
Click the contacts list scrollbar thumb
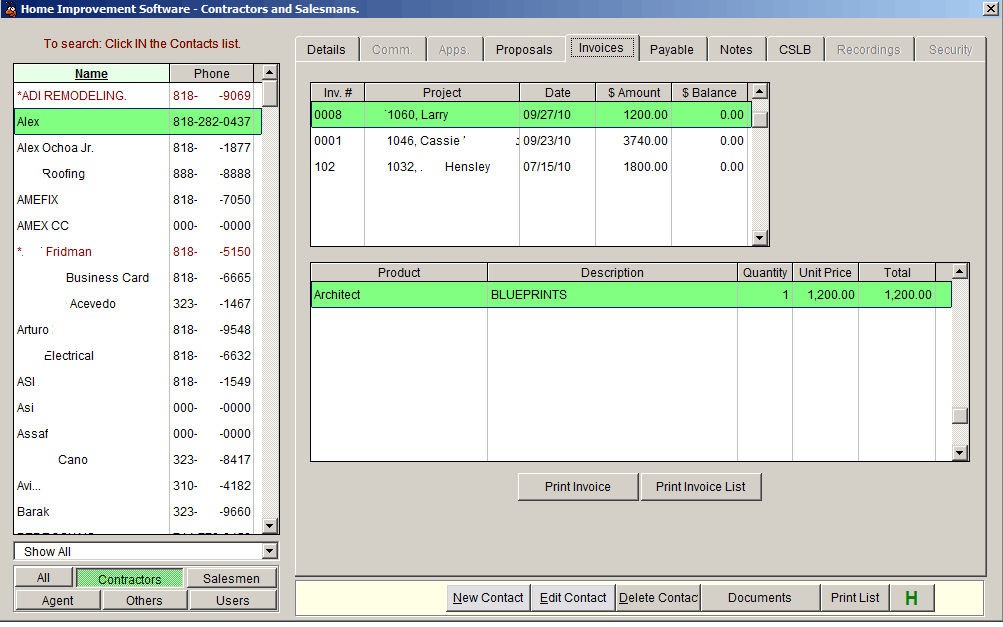269,93
